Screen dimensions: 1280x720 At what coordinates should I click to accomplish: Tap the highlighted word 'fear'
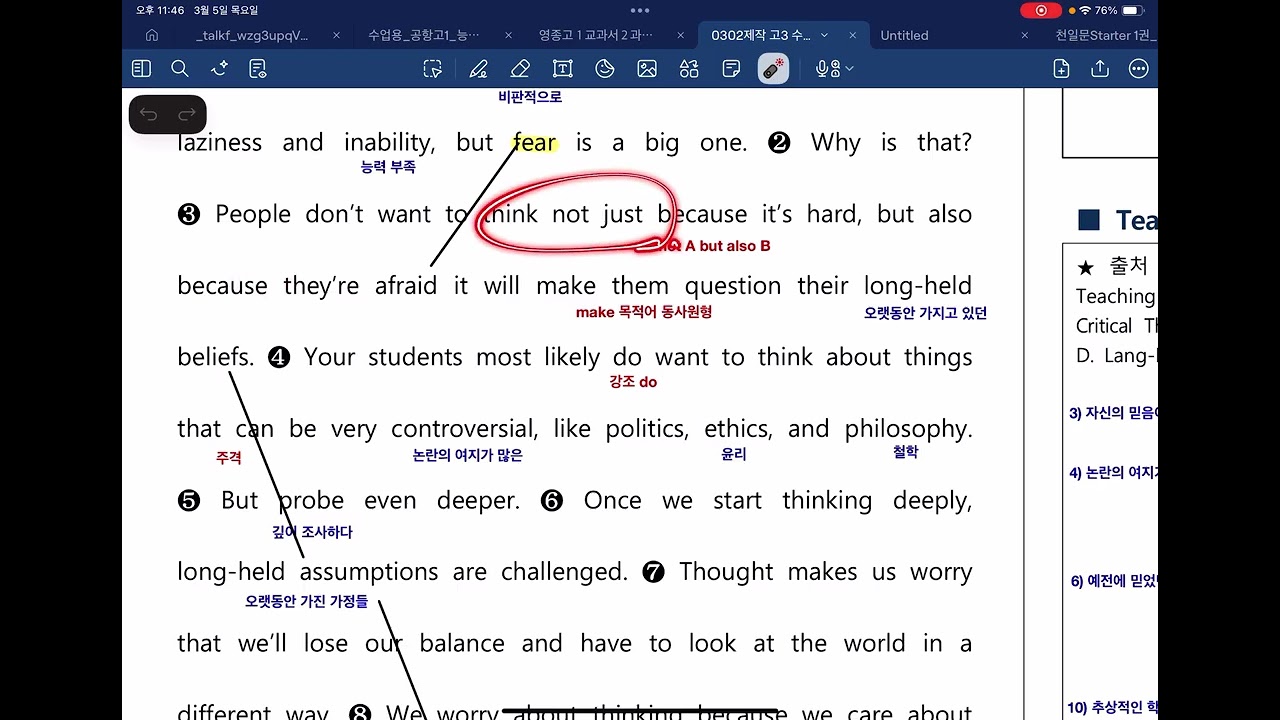pos(534,143)
